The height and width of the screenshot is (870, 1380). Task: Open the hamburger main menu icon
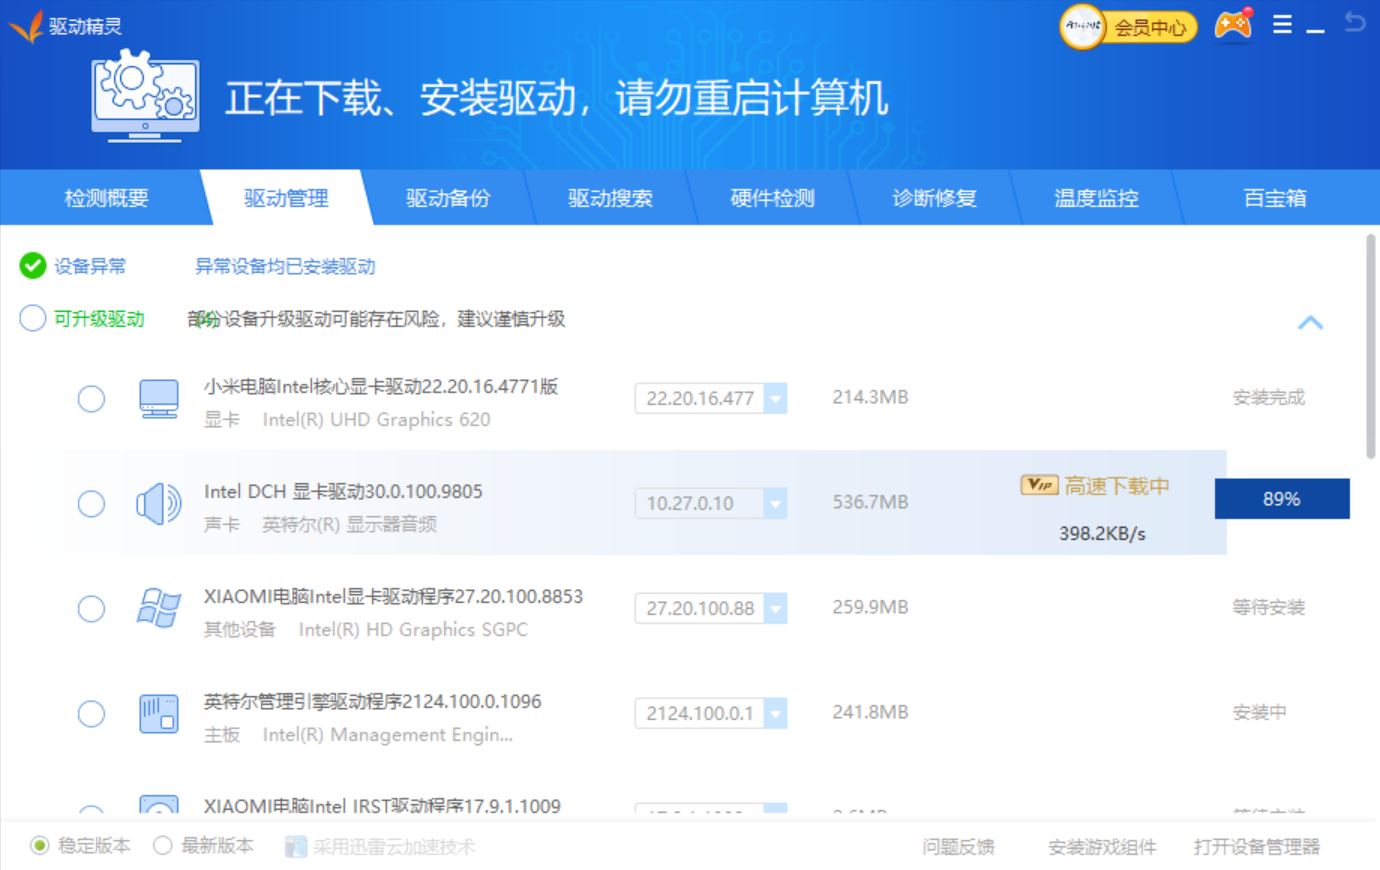click(x=1282, y=25)
